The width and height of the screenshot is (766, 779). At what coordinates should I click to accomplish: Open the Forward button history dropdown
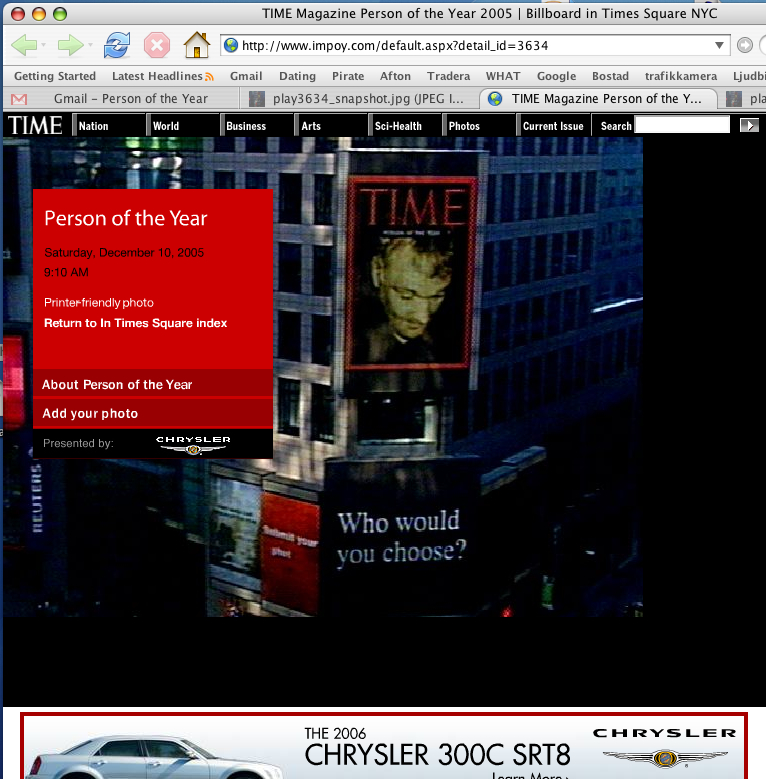[x=90, y=45]
